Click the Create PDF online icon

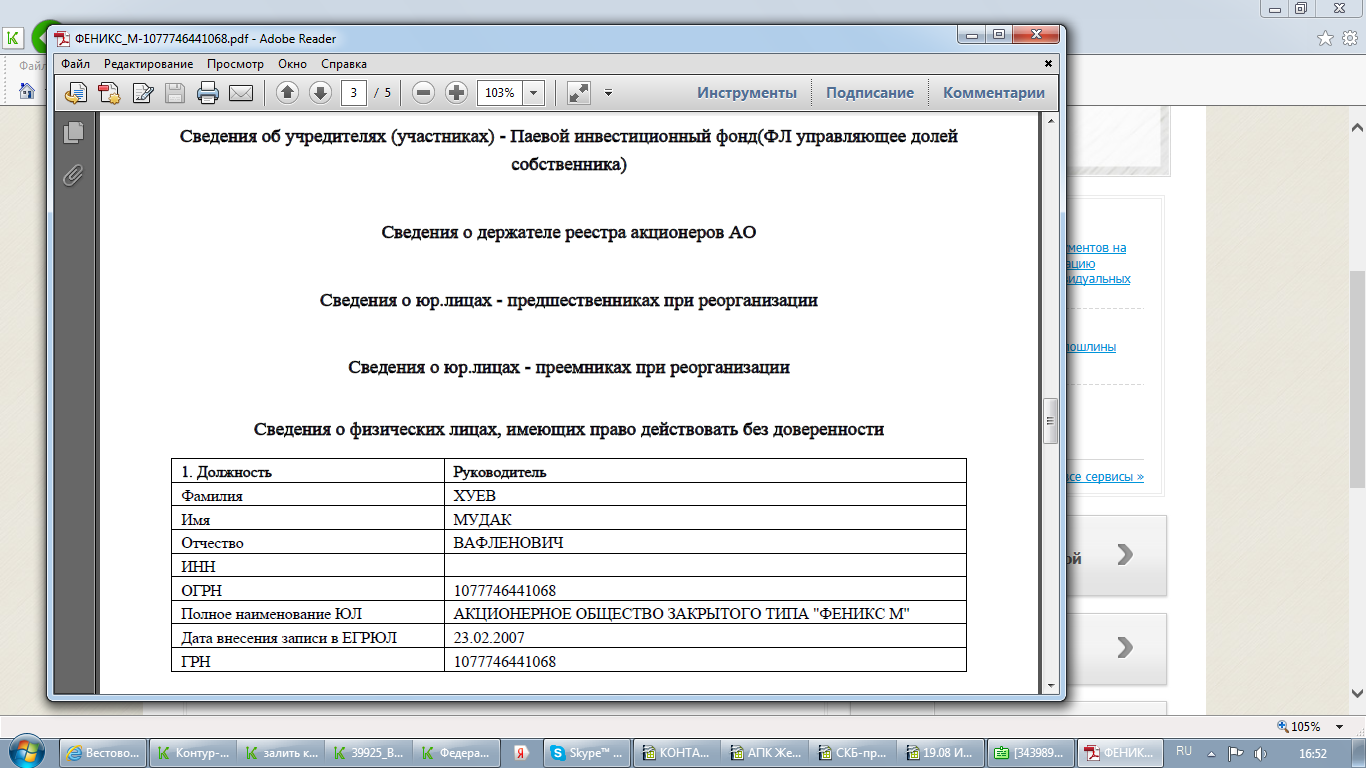click(x=109, y=93)
